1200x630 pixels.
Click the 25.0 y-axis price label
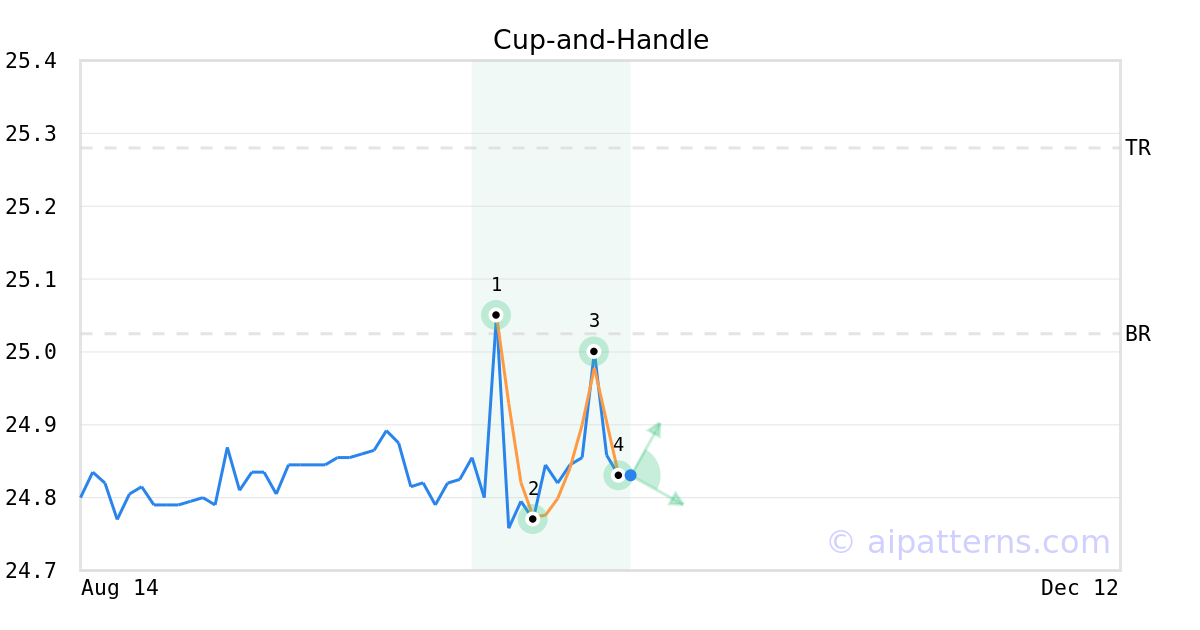point(30,352)
